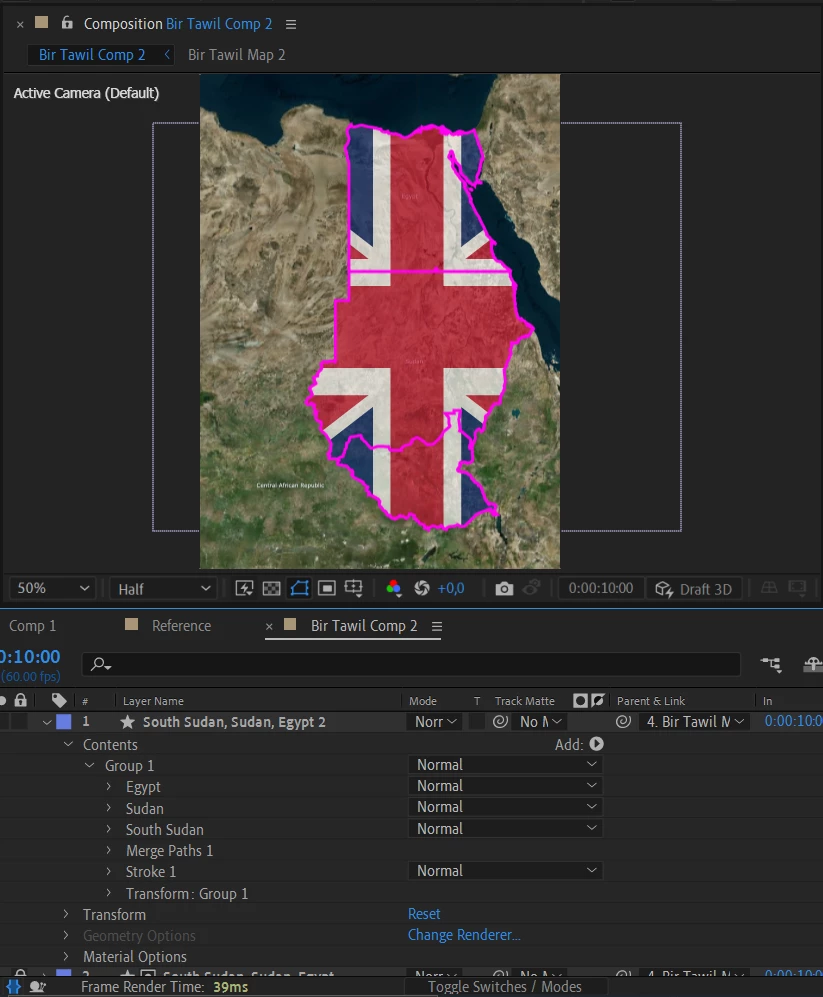Click the label tag column header icon
Screen dimensions: 823x997
tap(59, 701)
